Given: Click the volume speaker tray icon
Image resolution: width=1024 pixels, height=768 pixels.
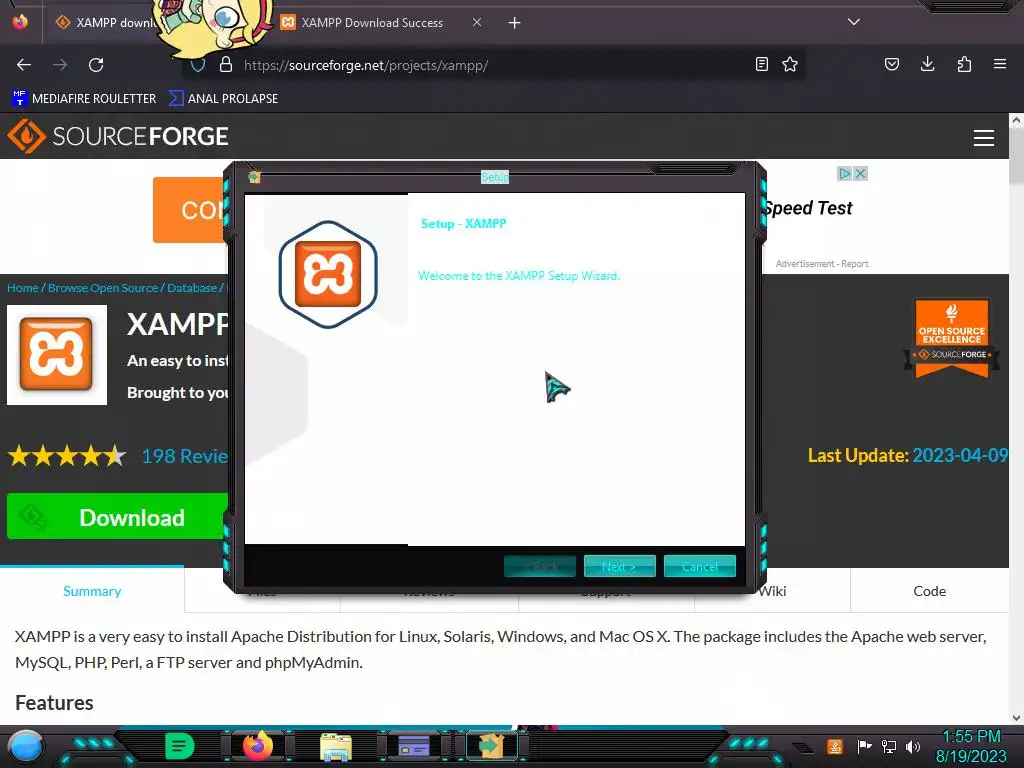Looking at the screenshot, I should point(913,746).
